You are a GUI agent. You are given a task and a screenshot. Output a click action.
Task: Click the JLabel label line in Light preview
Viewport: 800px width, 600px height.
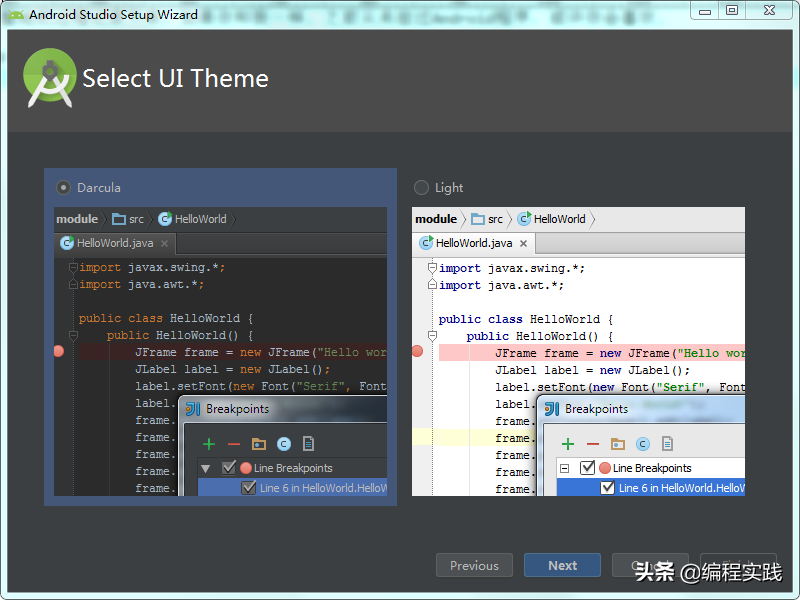point(592,370)
